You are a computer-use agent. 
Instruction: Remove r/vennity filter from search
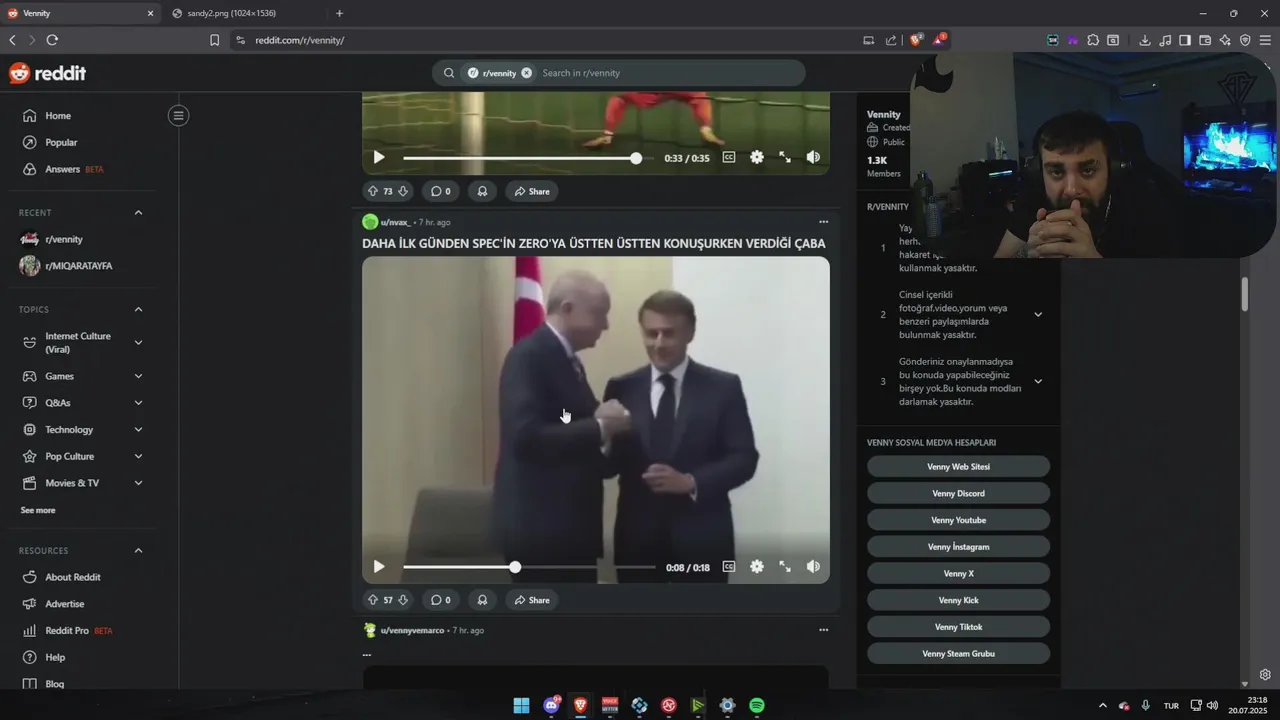526,73
